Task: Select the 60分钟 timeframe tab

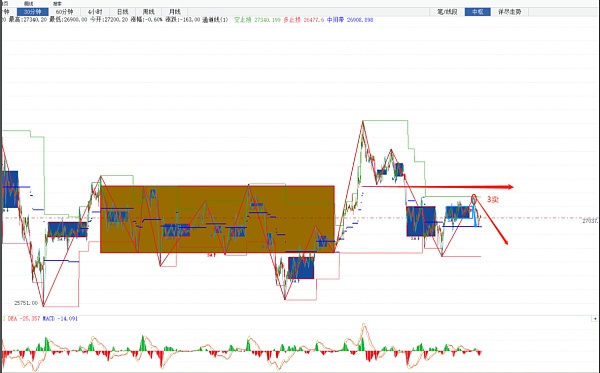Action: click(x=64, y=12)
